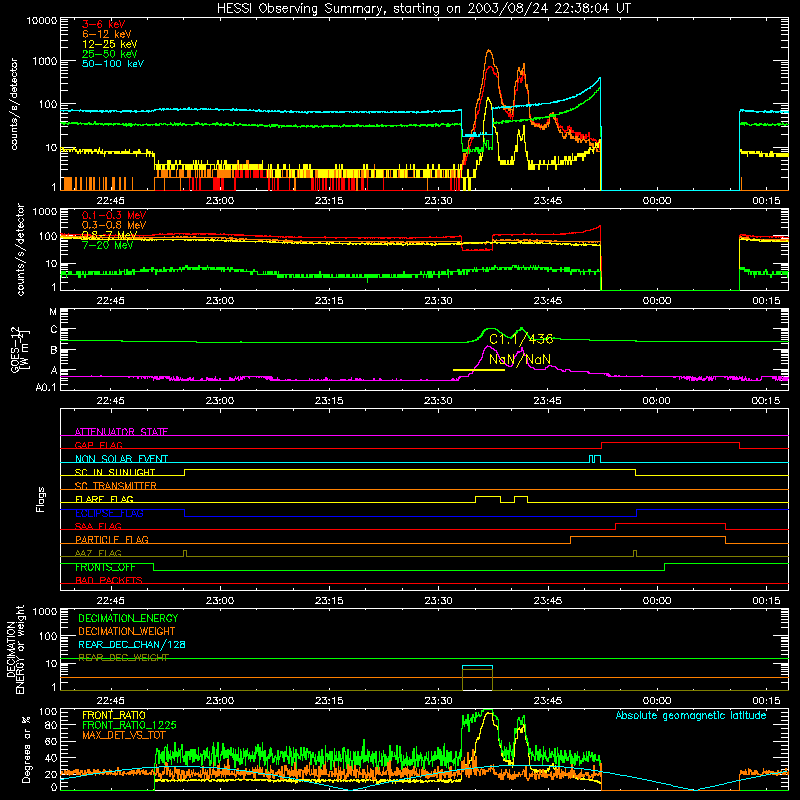Click the 10000 tick label on top panel
The width and height of the screenshot is (800, 800).
[42, 20]
